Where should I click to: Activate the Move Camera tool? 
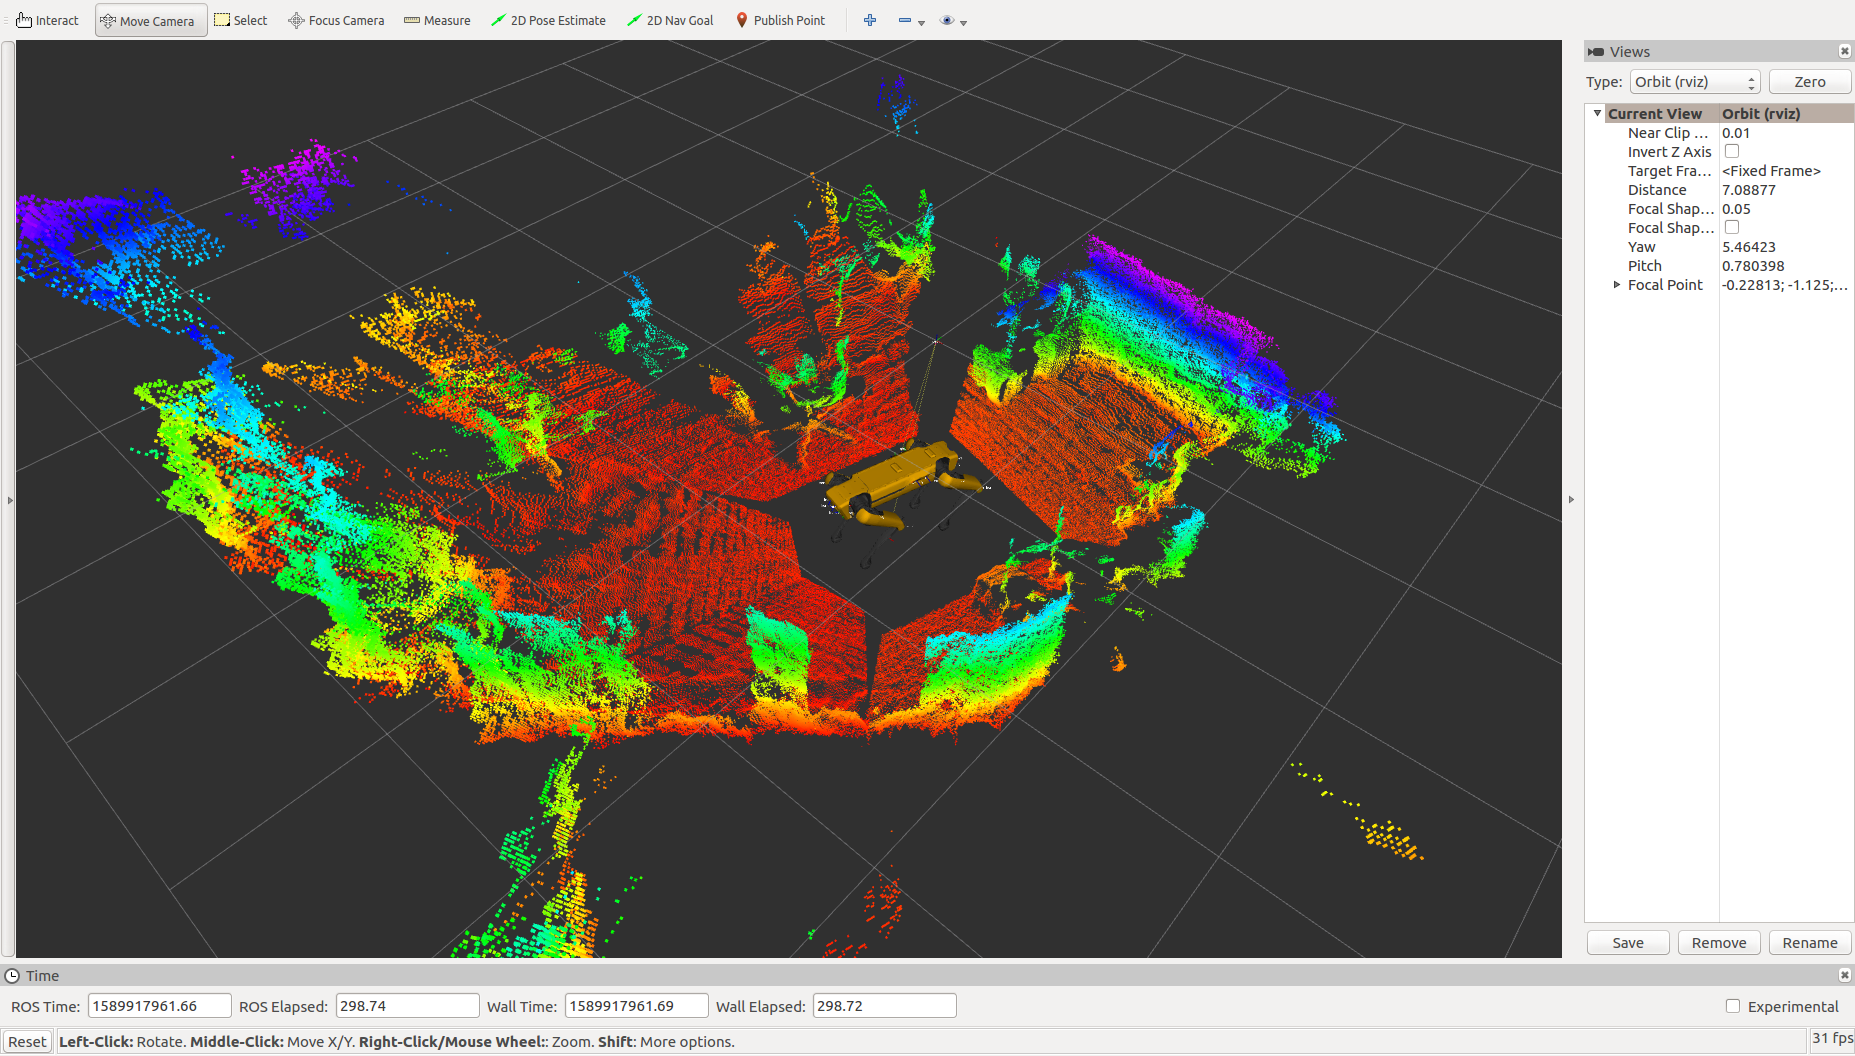150,20
